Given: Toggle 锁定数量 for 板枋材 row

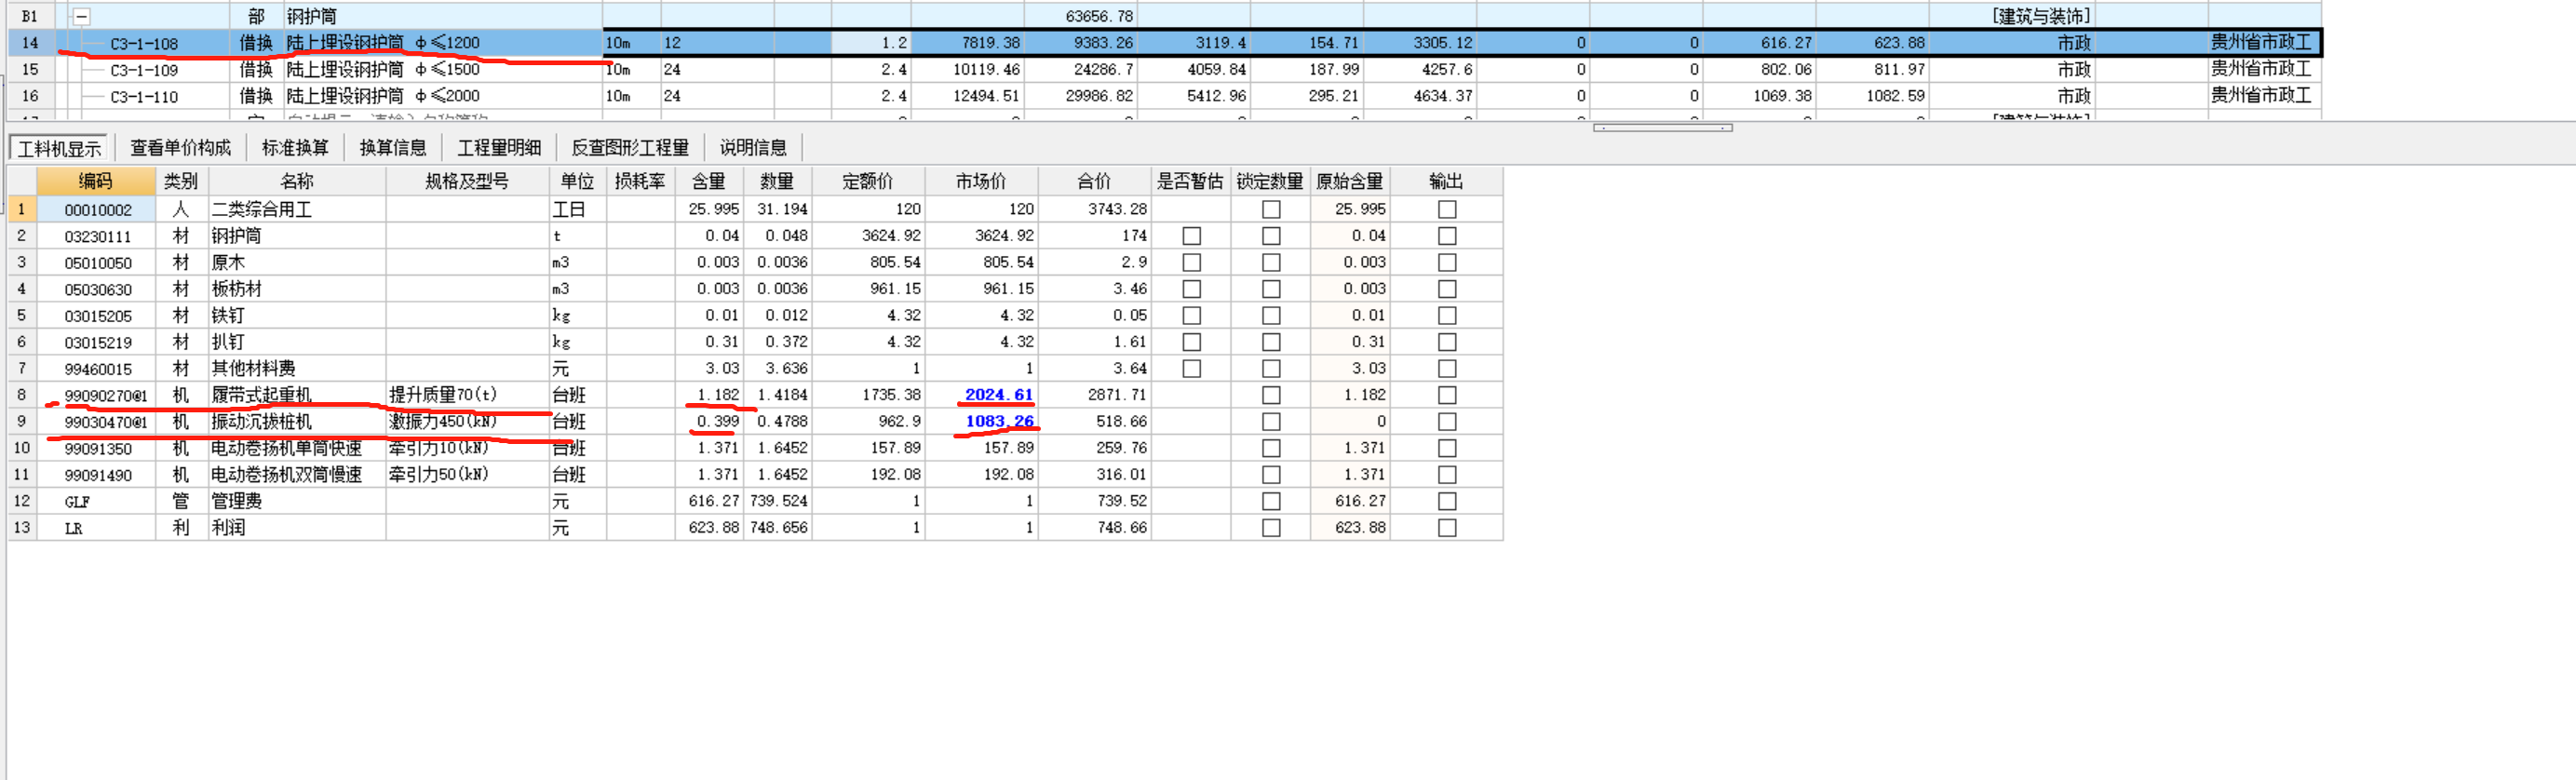Looking at the screenshot, I should coord(1271,289).
